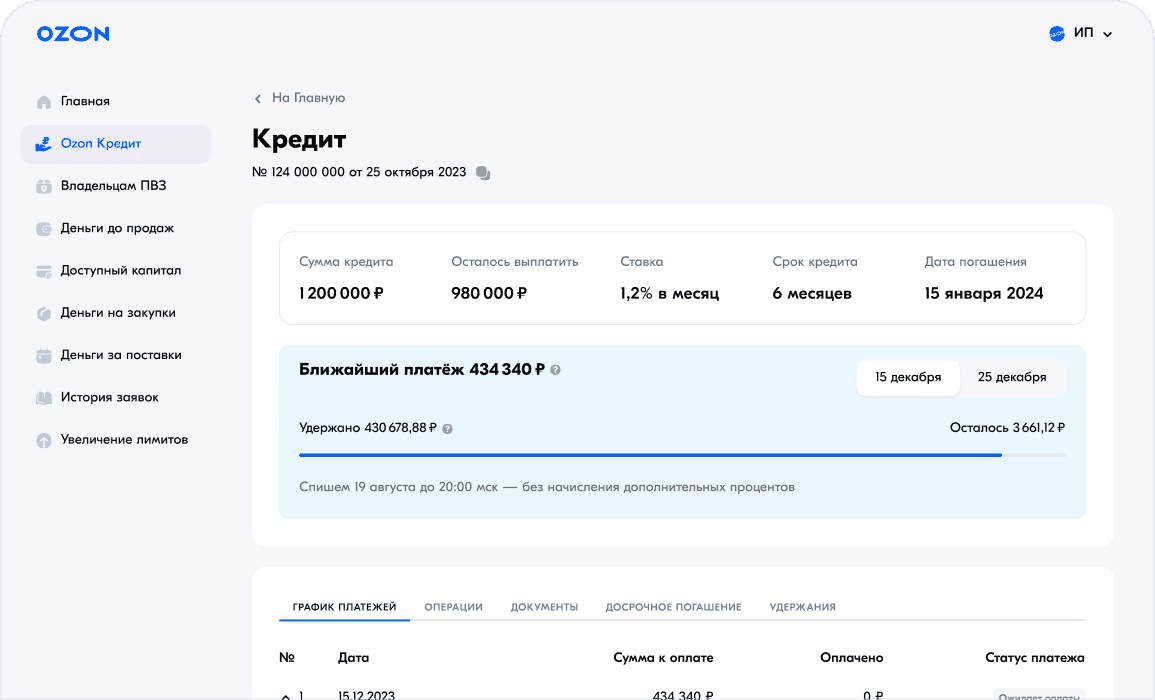Click the Оплачено column header

pyautogui.click(x=852, y=658)
